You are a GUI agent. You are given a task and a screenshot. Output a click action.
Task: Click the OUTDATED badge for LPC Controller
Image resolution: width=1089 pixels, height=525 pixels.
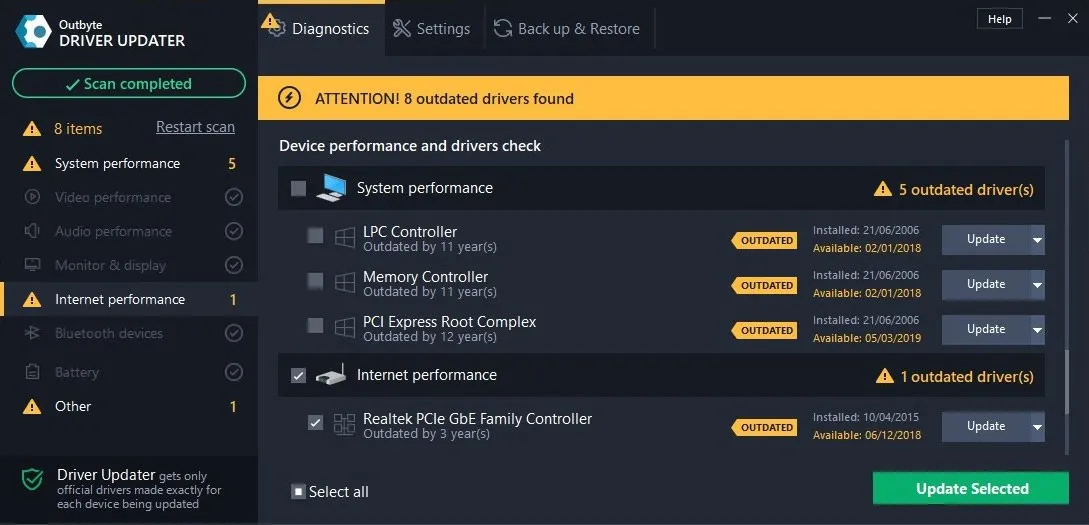(x=765, y=240)
